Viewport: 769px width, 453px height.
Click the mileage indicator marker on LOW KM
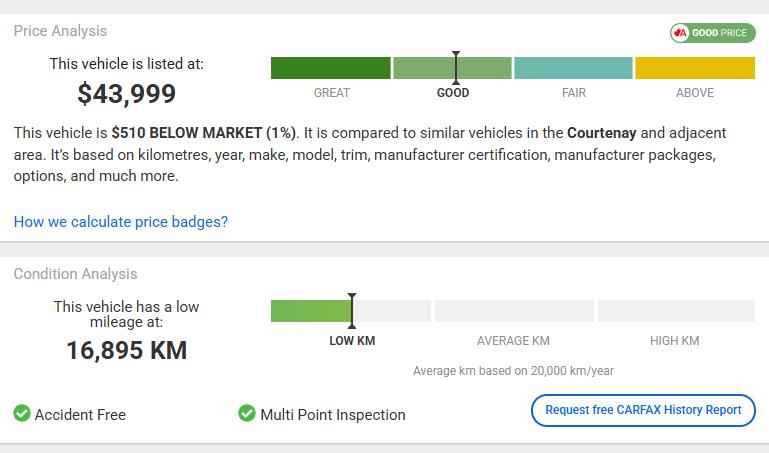(352, 311)
